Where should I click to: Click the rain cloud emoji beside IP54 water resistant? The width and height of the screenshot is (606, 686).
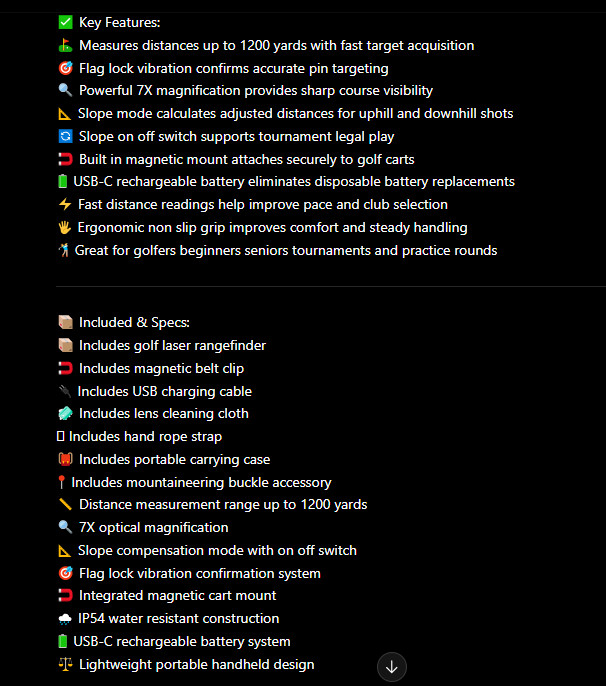pyautogui.click(x=65, y=618)
